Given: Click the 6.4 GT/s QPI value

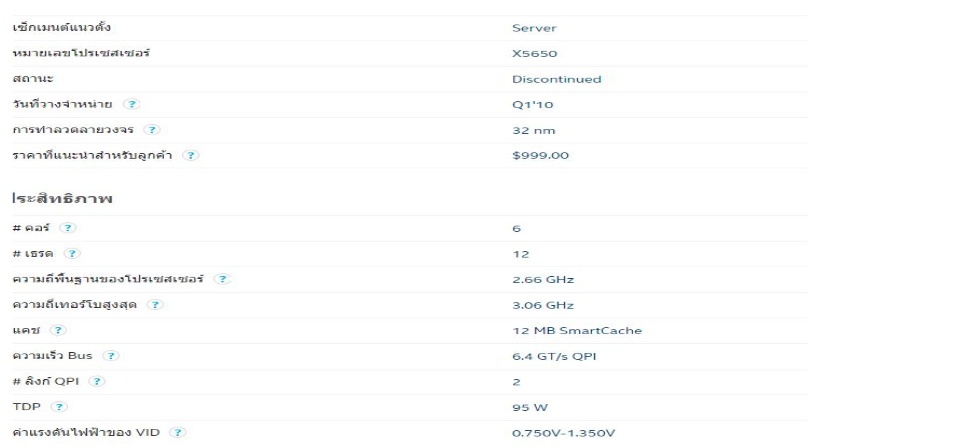Looking at the screenshot, I should [x=554, y=356].
